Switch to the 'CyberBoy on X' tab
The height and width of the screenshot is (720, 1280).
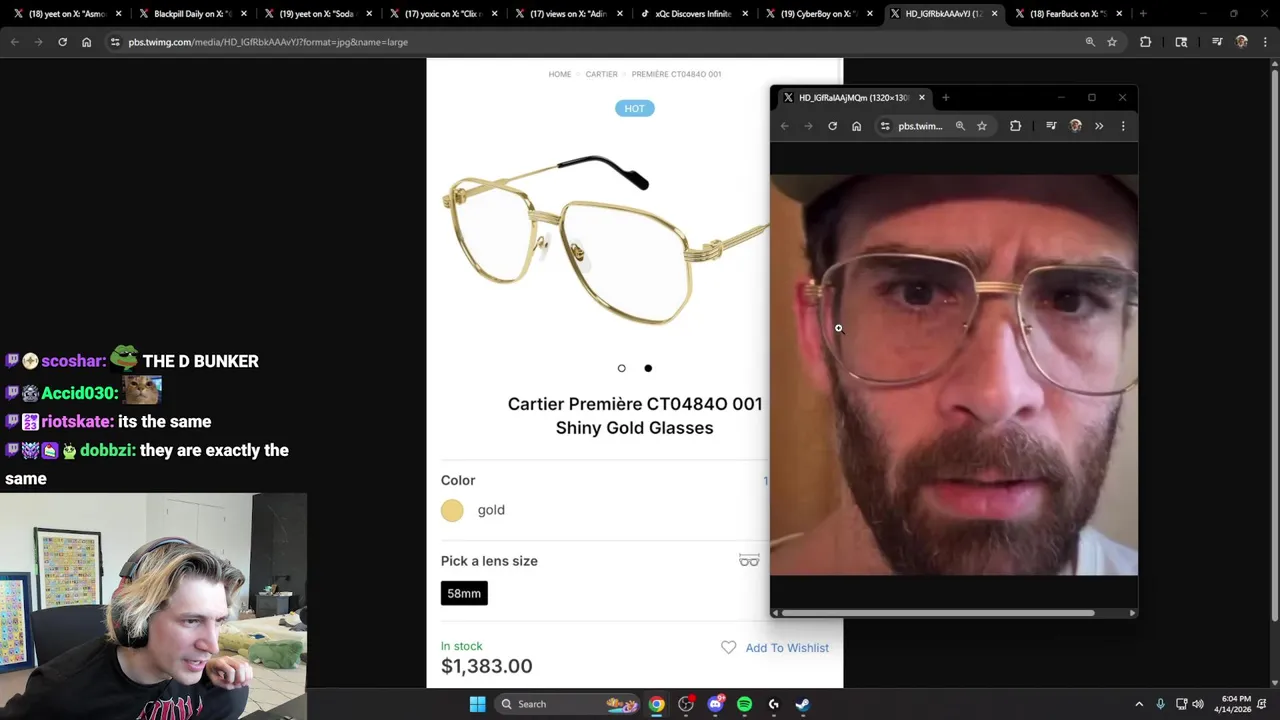point(818,14)
